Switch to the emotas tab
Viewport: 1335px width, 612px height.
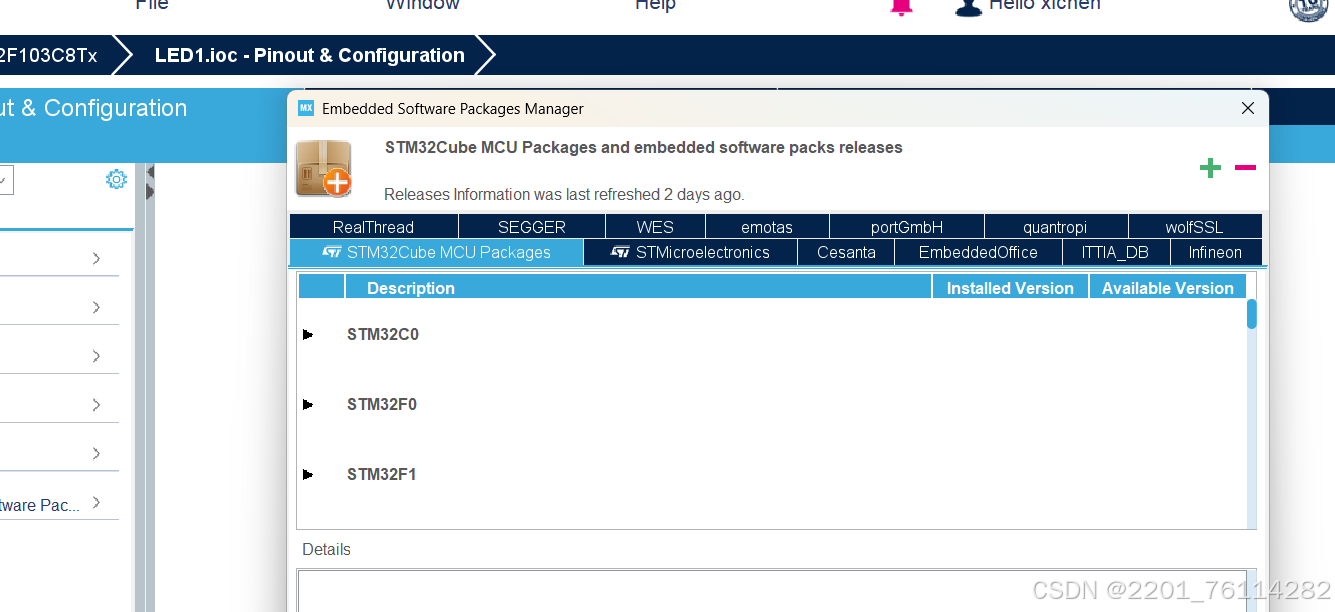point(767,227)
